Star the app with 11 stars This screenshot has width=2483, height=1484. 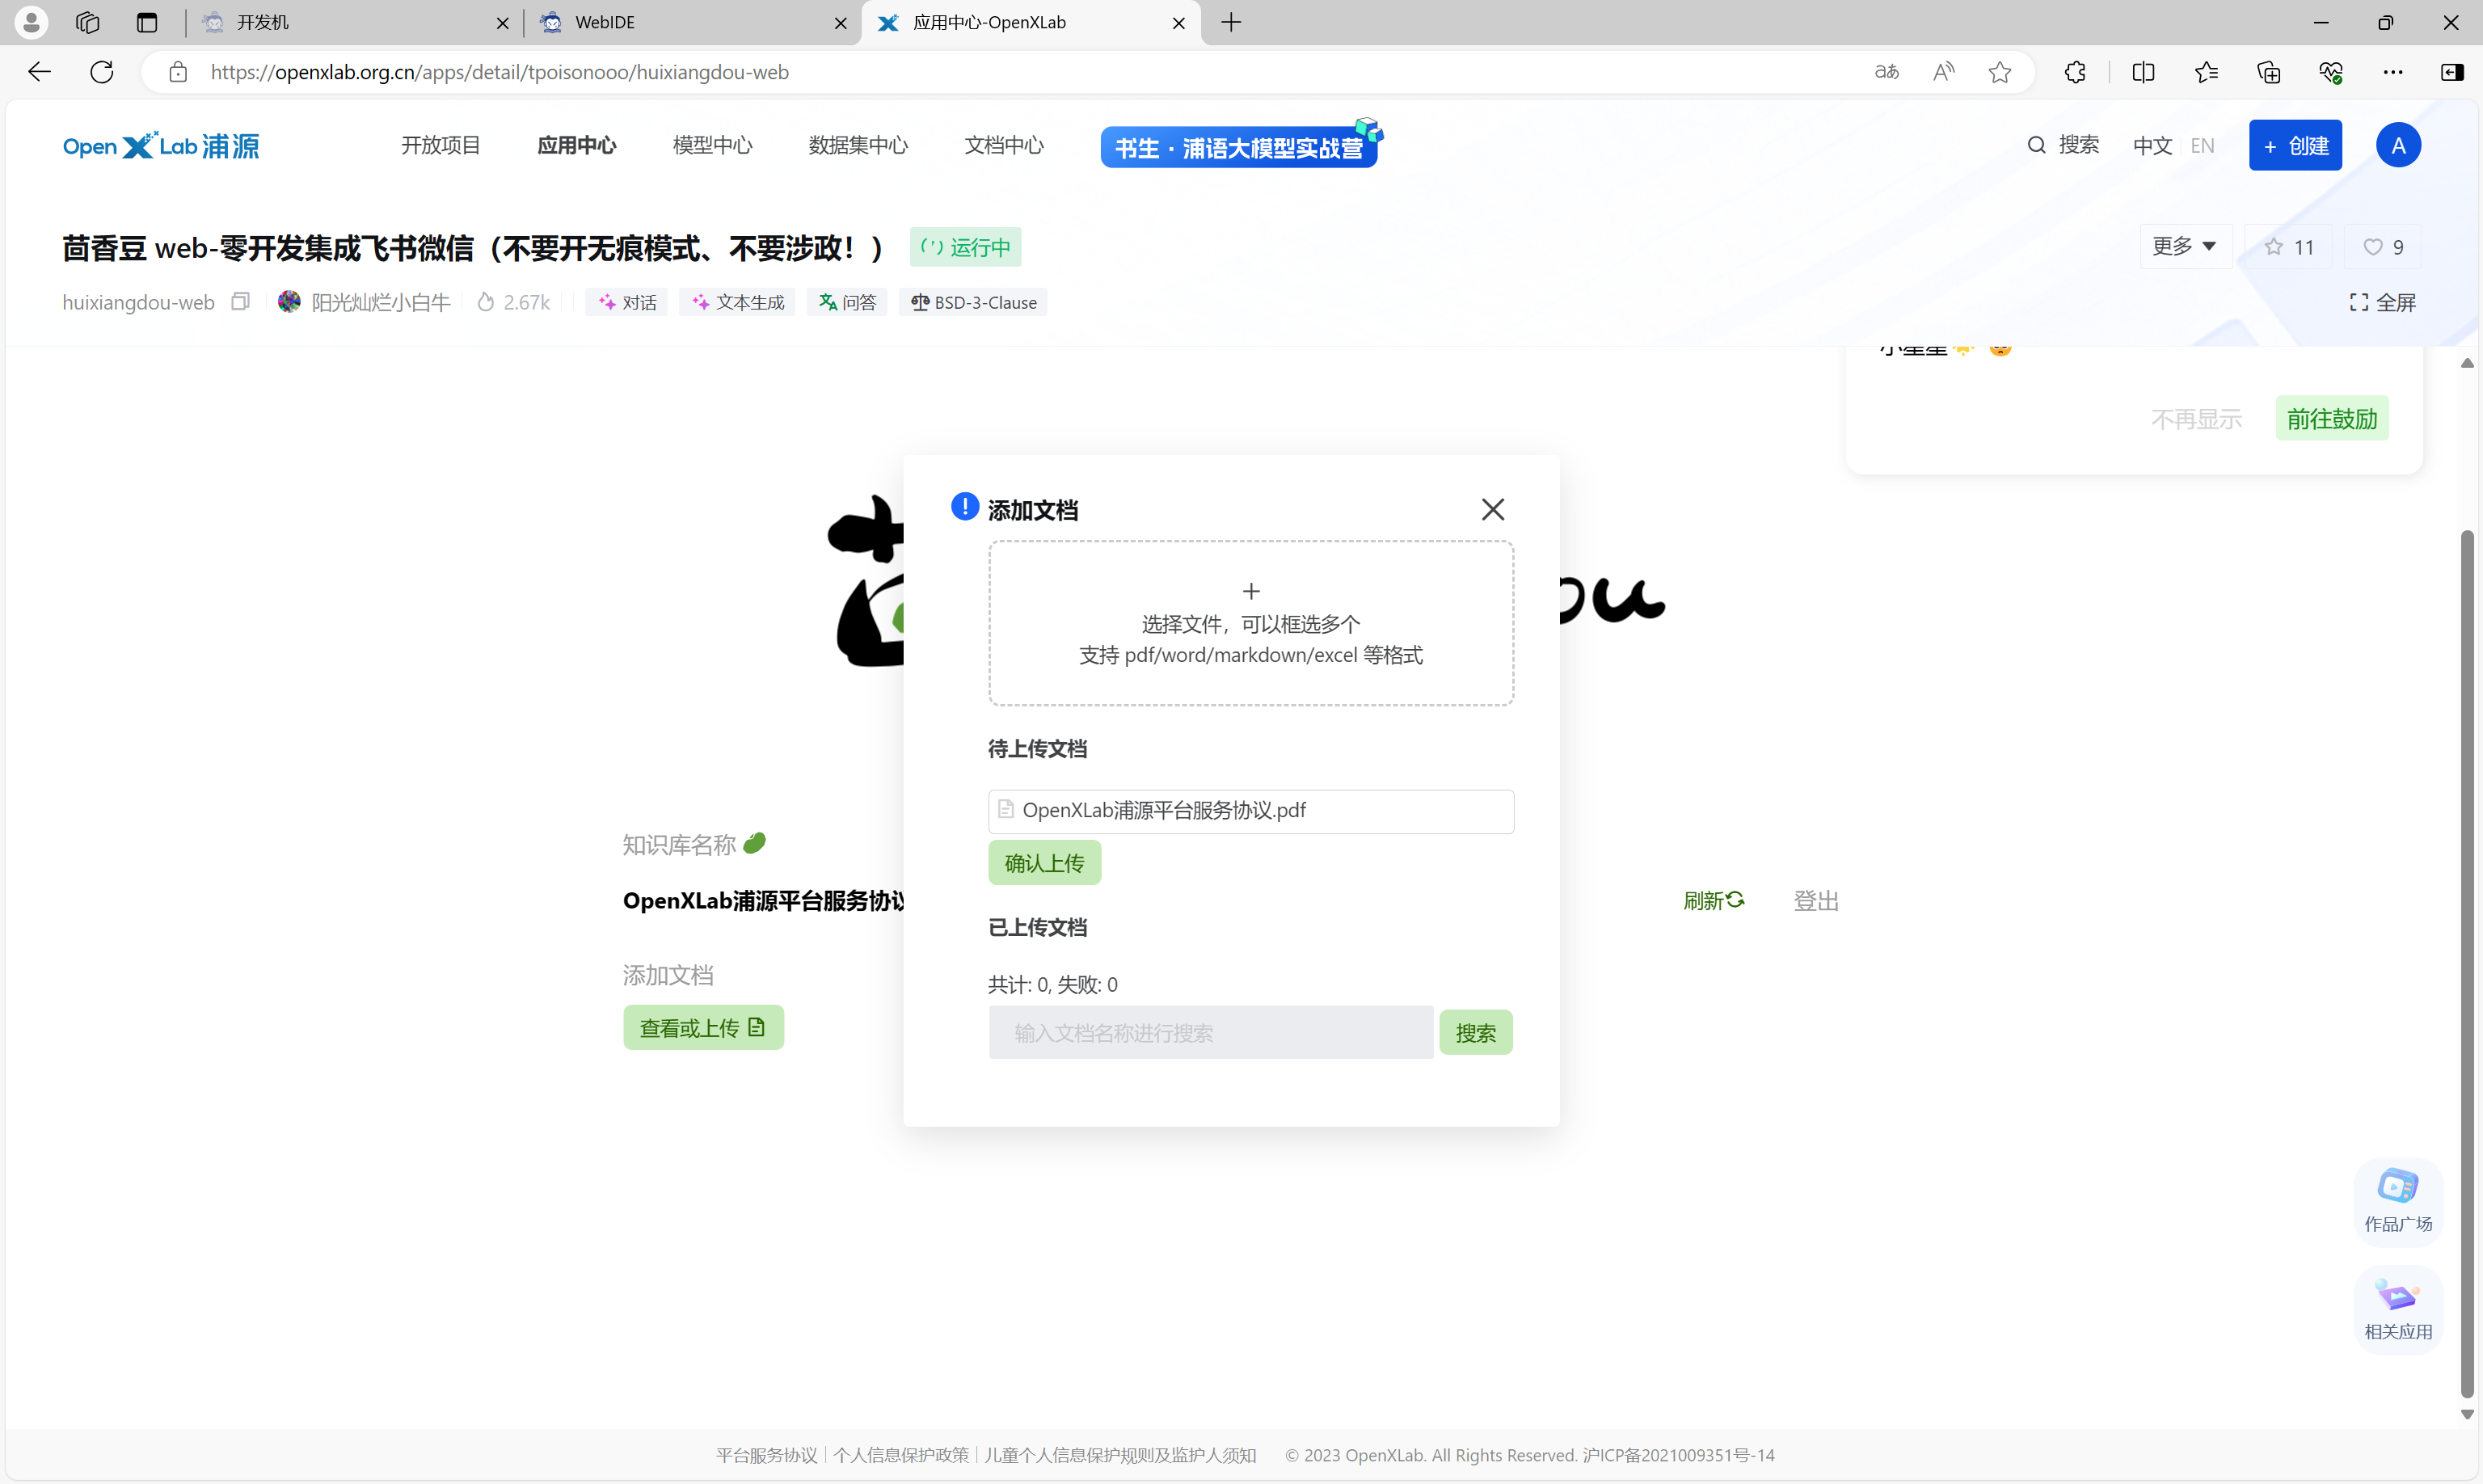2288,247
